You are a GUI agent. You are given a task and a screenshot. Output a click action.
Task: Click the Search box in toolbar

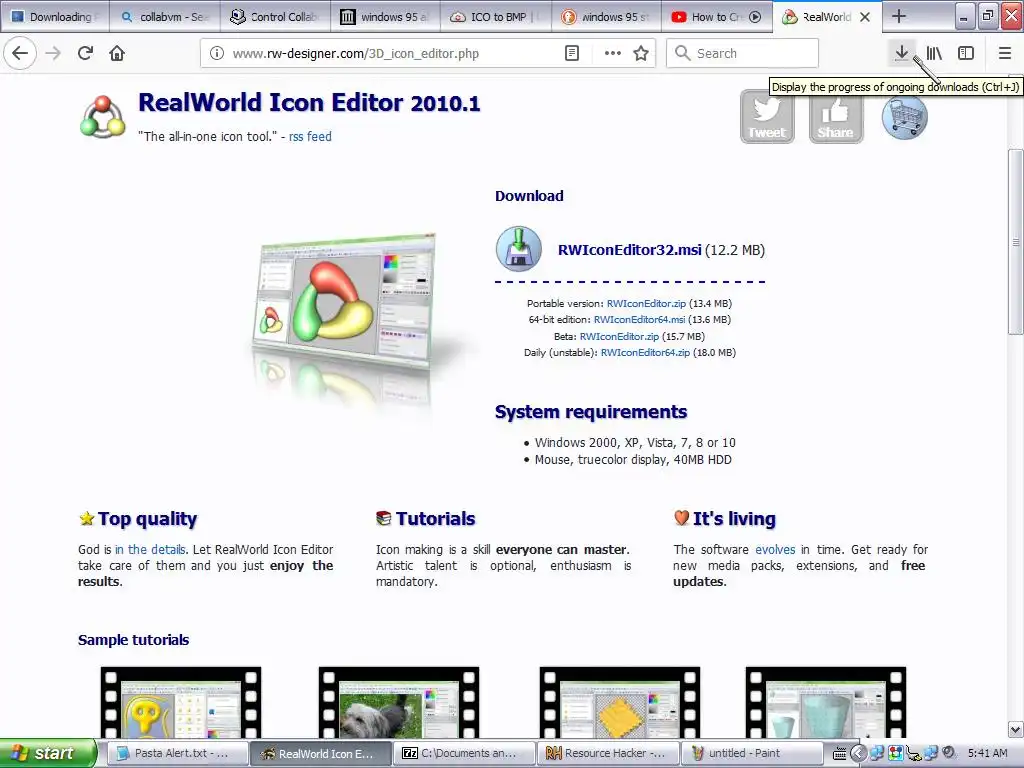point(743,53)
